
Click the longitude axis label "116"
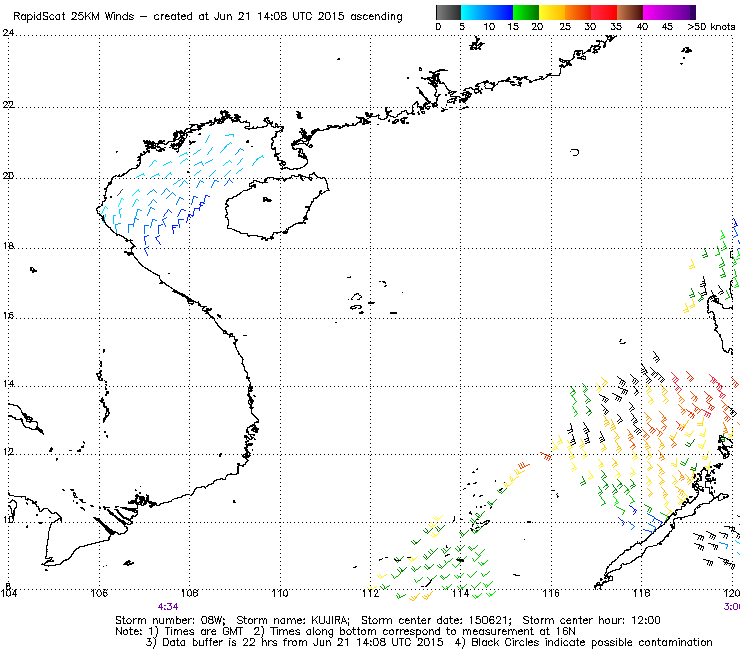(551, 593)
